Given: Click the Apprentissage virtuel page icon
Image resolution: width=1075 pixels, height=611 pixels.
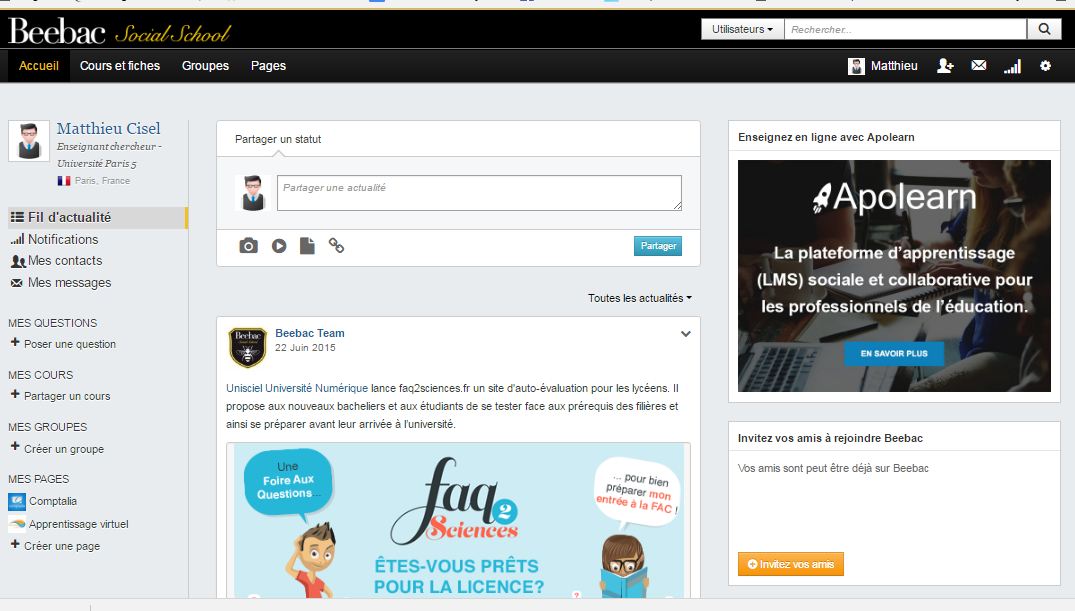Looking at the screenshot, I should pos(17,524).
